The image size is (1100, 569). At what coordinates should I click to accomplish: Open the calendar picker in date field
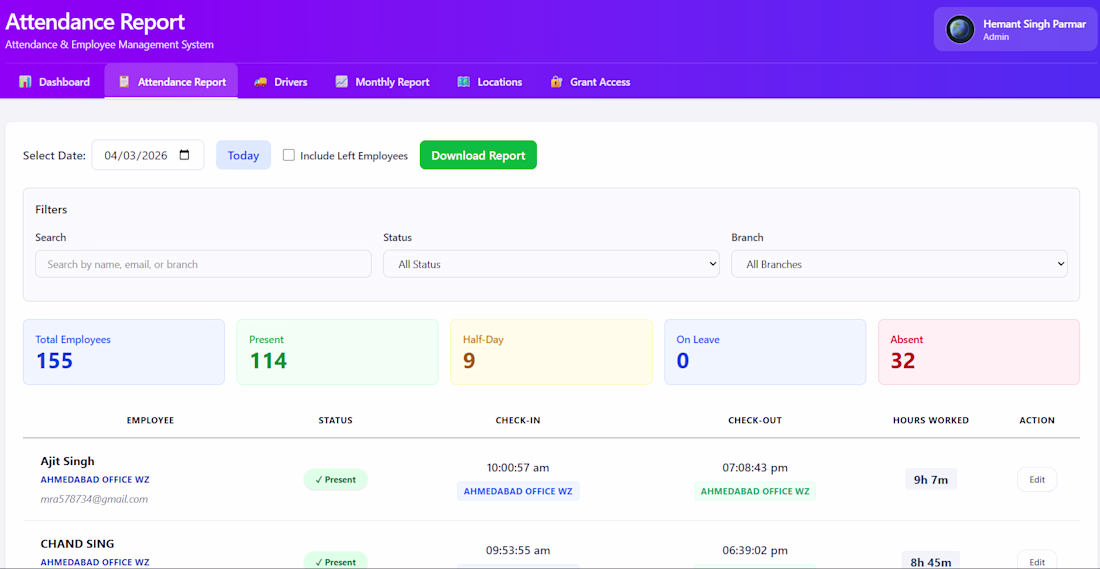(x=185, y=155)
